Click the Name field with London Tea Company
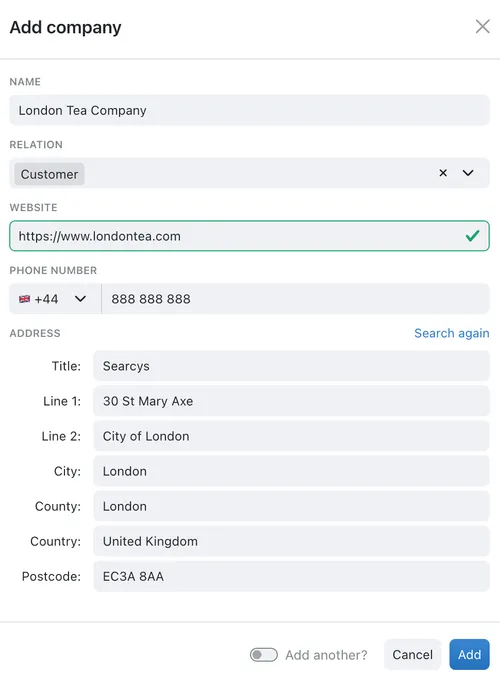 click(249, 110)
